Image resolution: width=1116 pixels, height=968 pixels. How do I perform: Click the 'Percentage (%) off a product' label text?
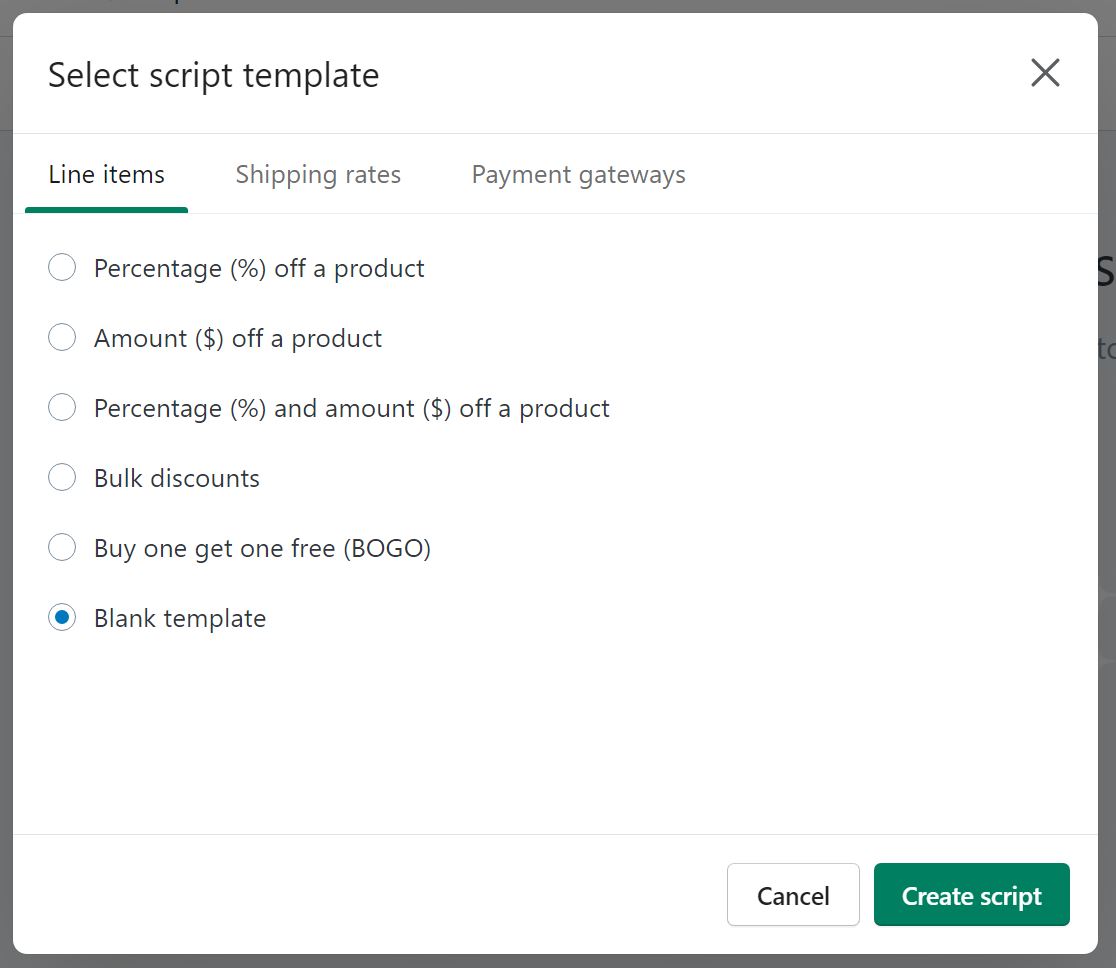tap(259, 269)
